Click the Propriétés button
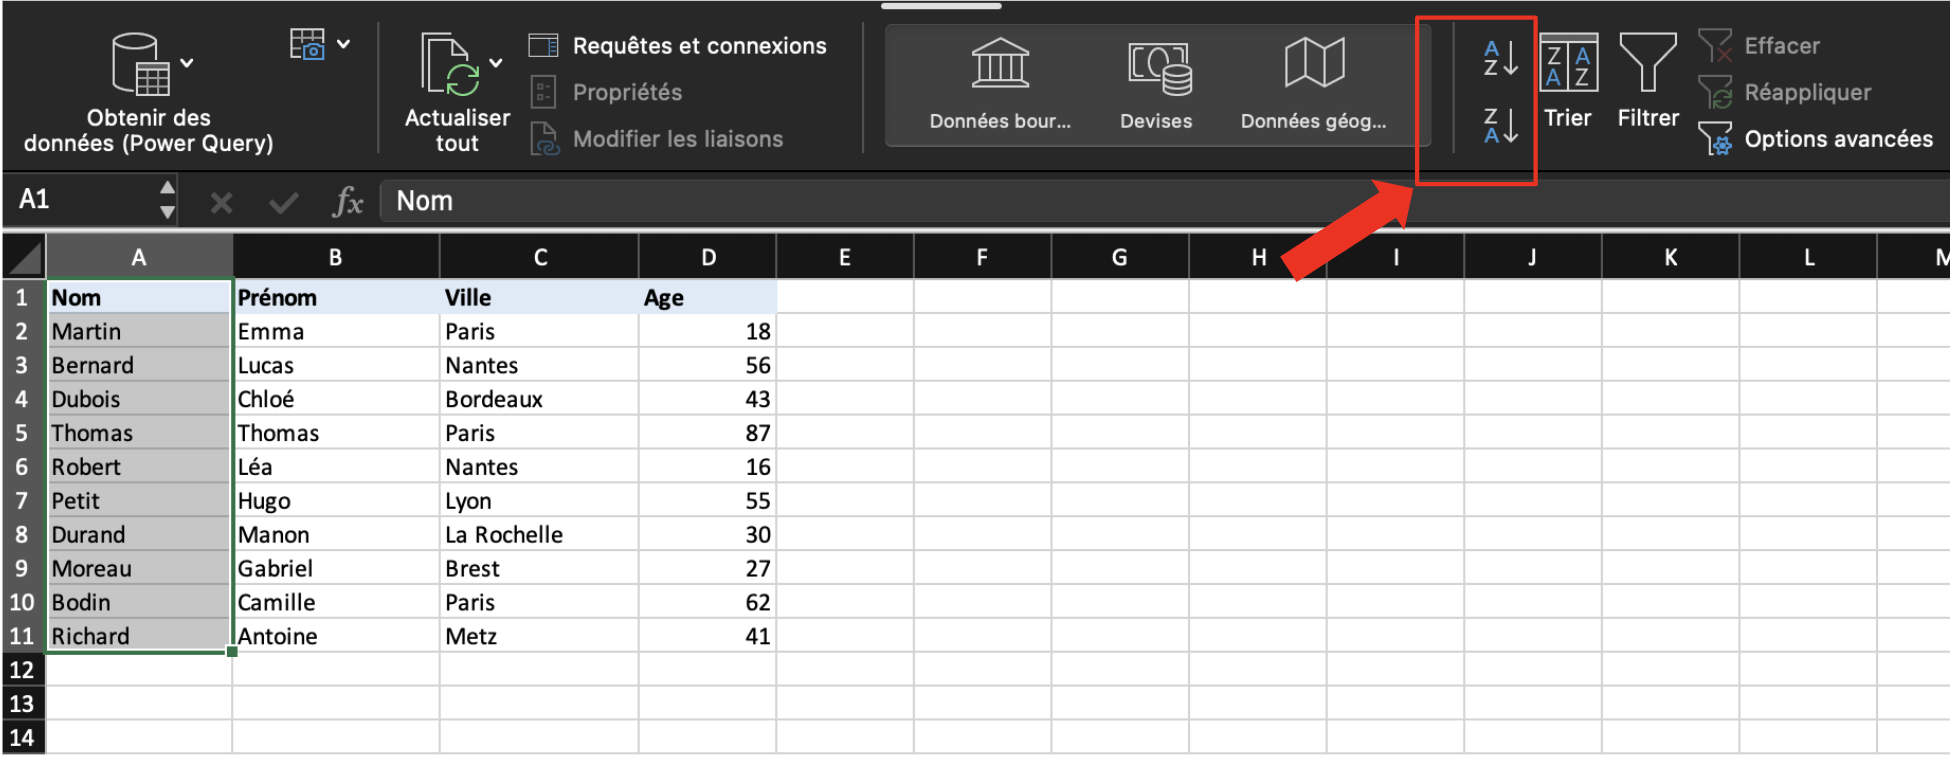 point(606,92)
